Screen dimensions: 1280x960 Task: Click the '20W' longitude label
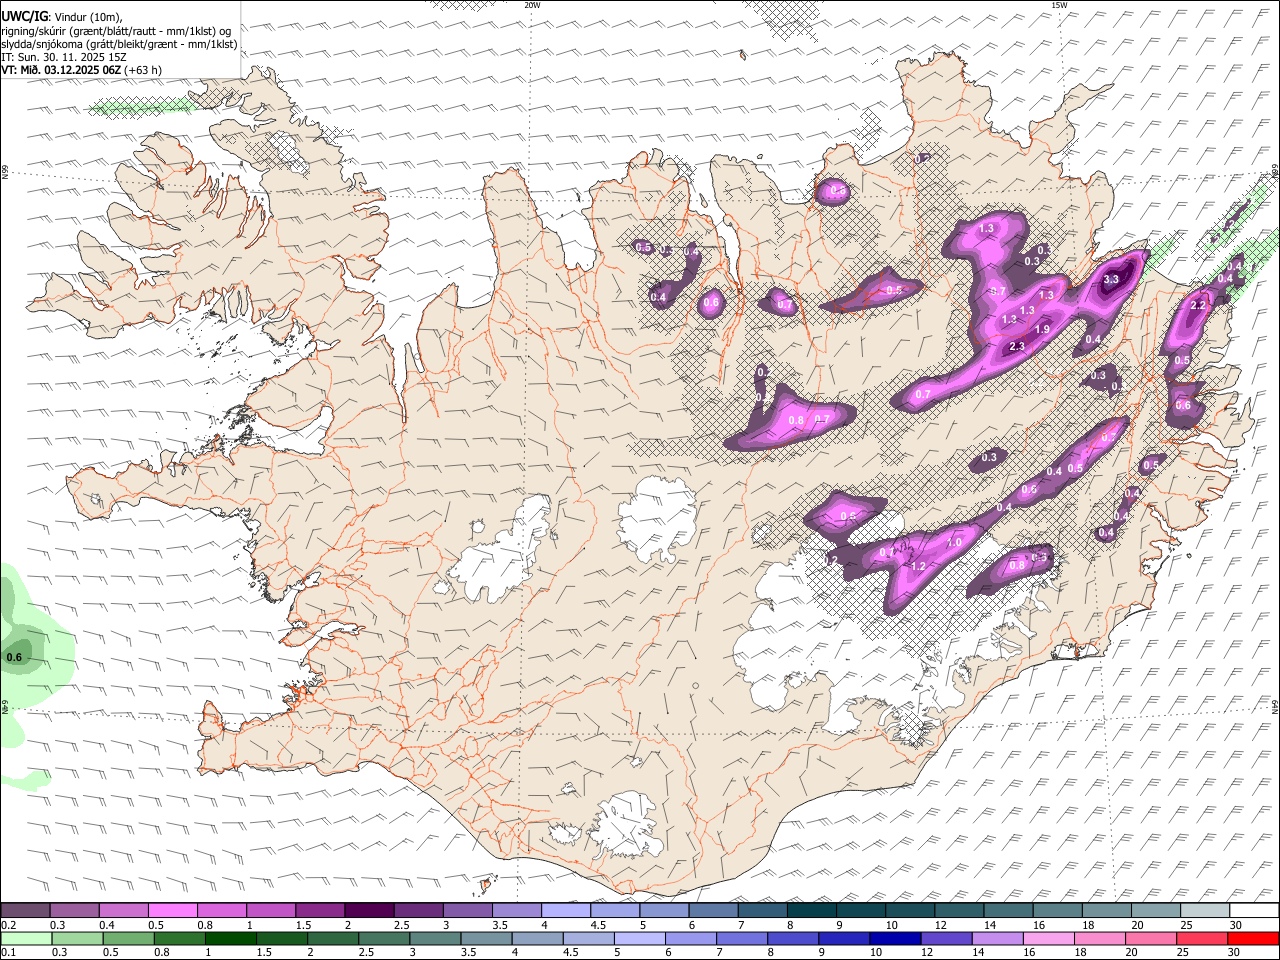(532, 5)
